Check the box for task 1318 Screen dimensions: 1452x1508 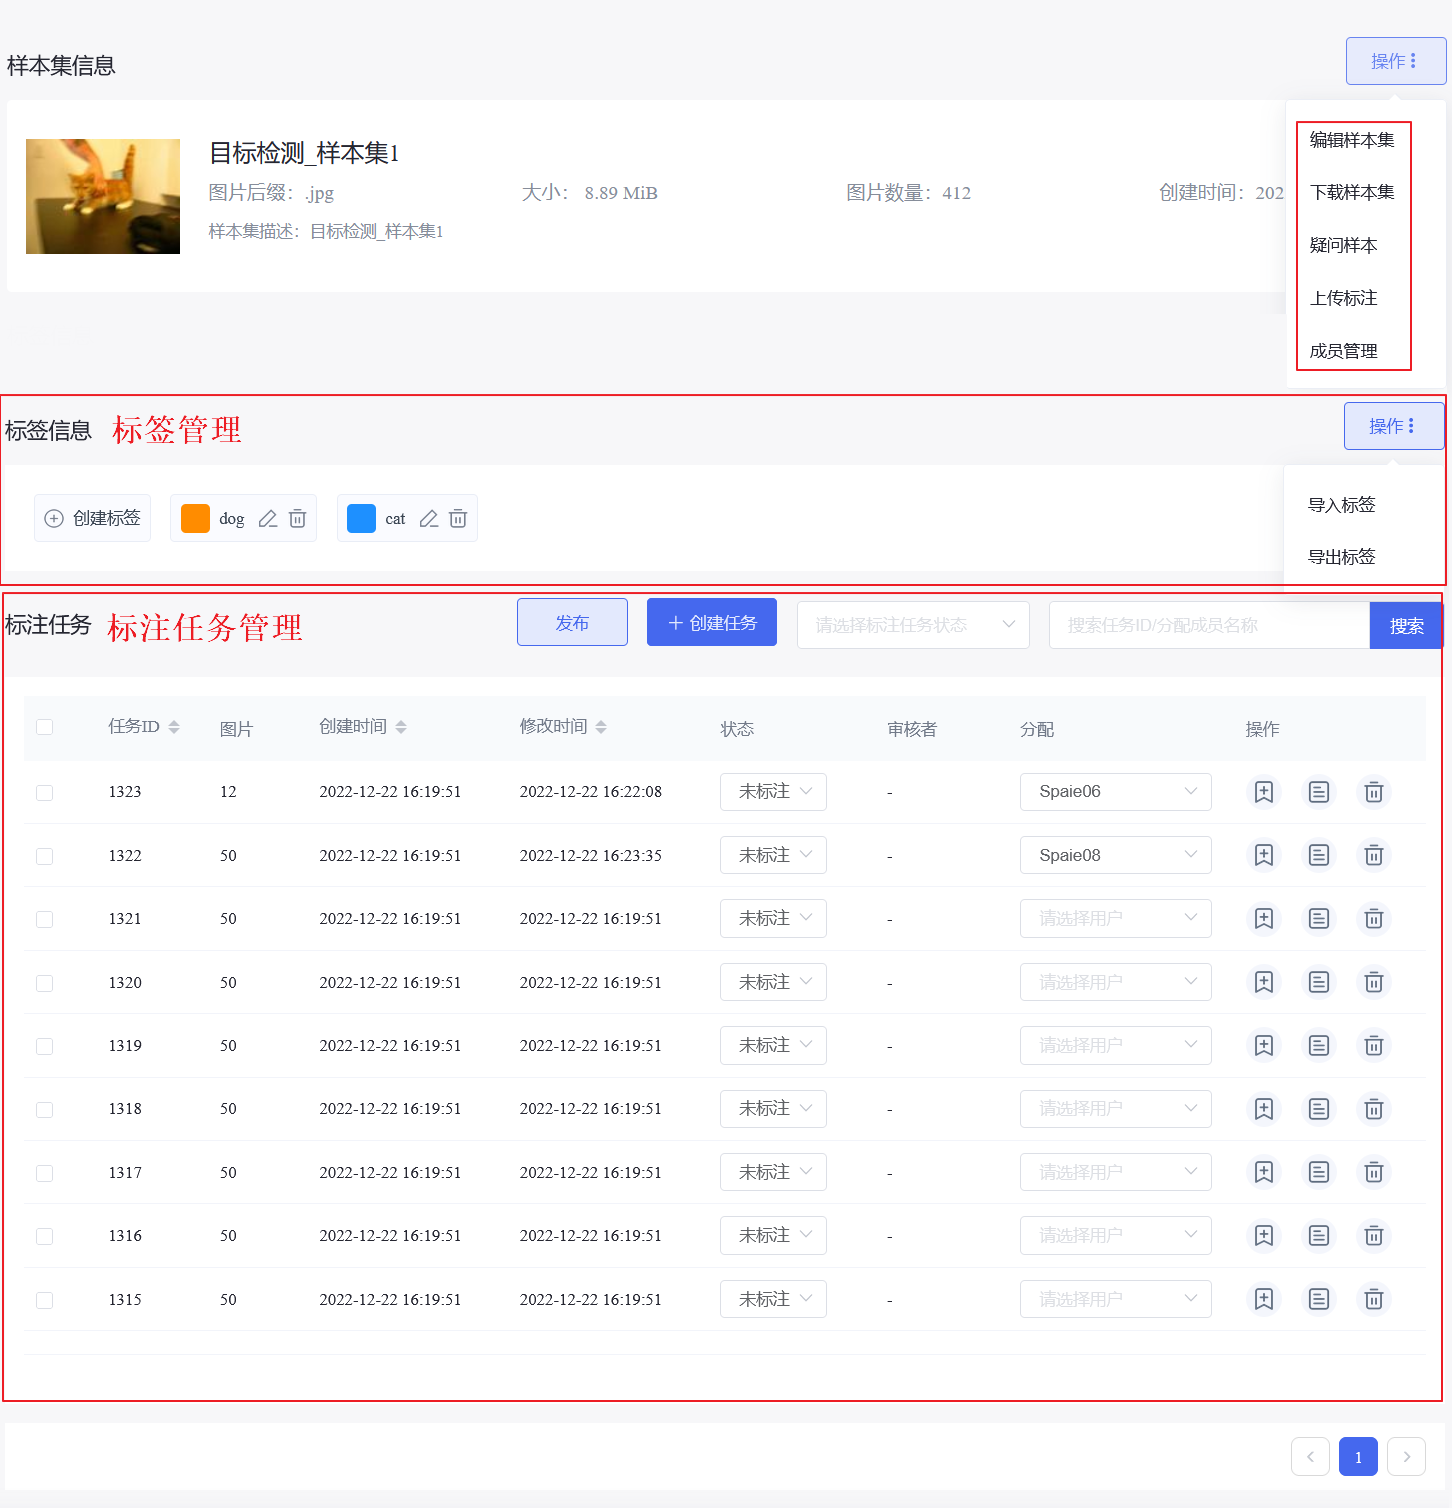pyautogui.click(x=44, y=1110)
